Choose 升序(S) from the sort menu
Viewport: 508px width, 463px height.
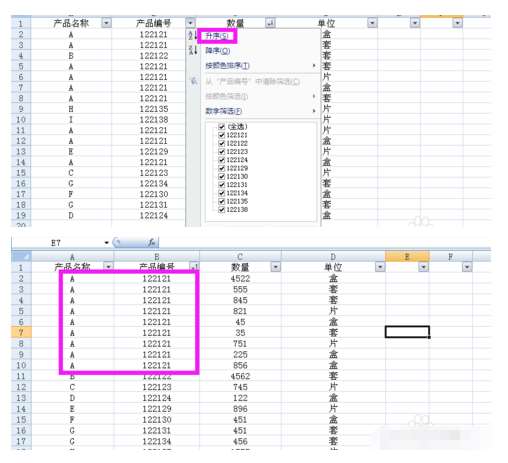pyautogui.click(x=217, y=36)
